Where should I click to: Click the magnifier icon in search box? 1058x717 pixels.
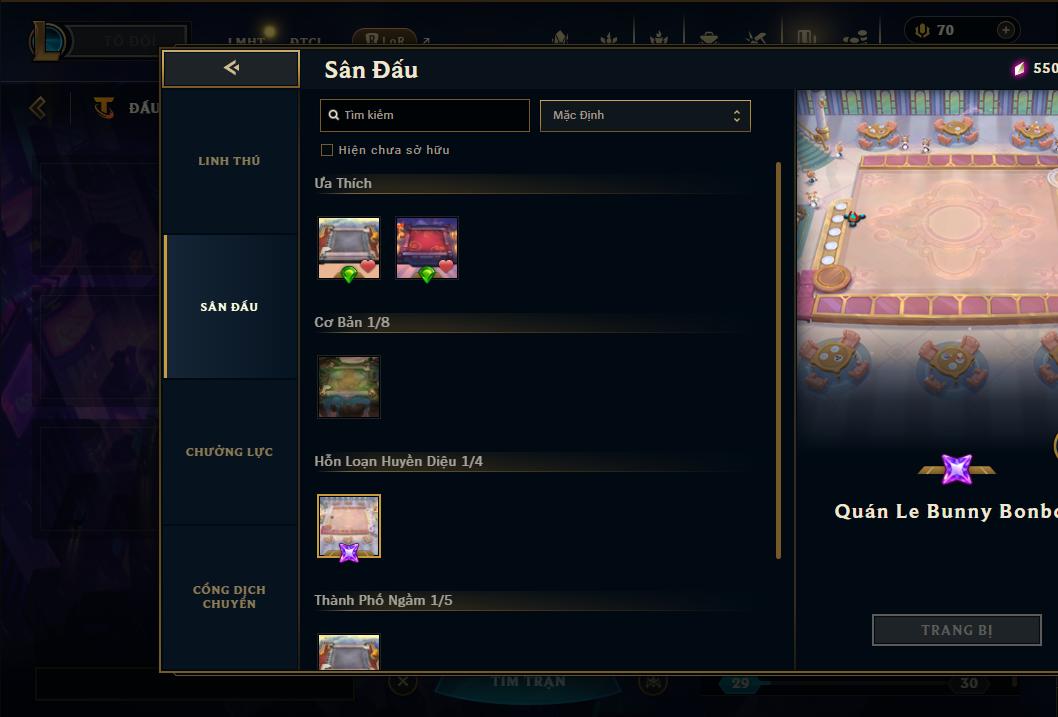(333, 115)
